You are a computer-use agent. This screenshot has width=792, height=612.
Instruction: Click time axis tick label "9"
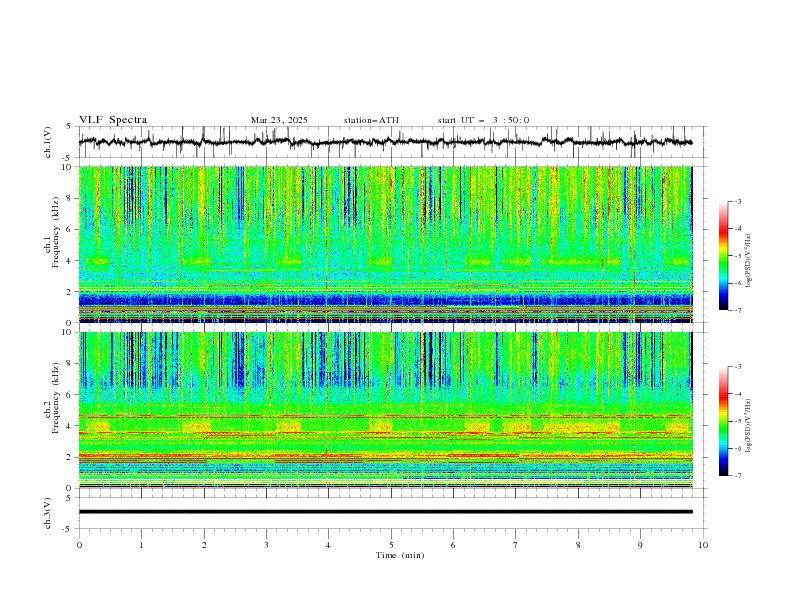click(640, 545)
